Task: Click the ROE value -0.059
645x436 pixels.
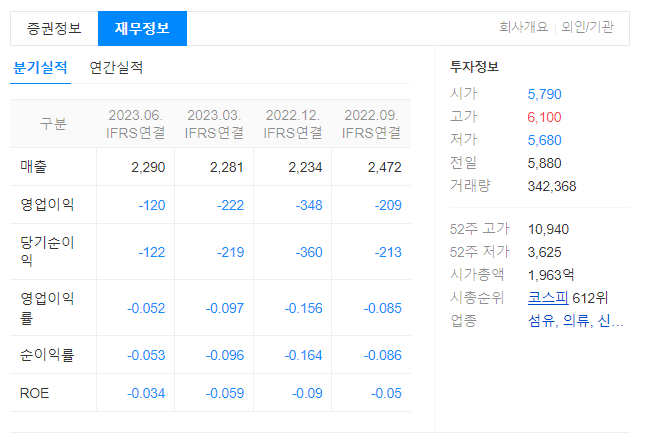Action: 225,394
